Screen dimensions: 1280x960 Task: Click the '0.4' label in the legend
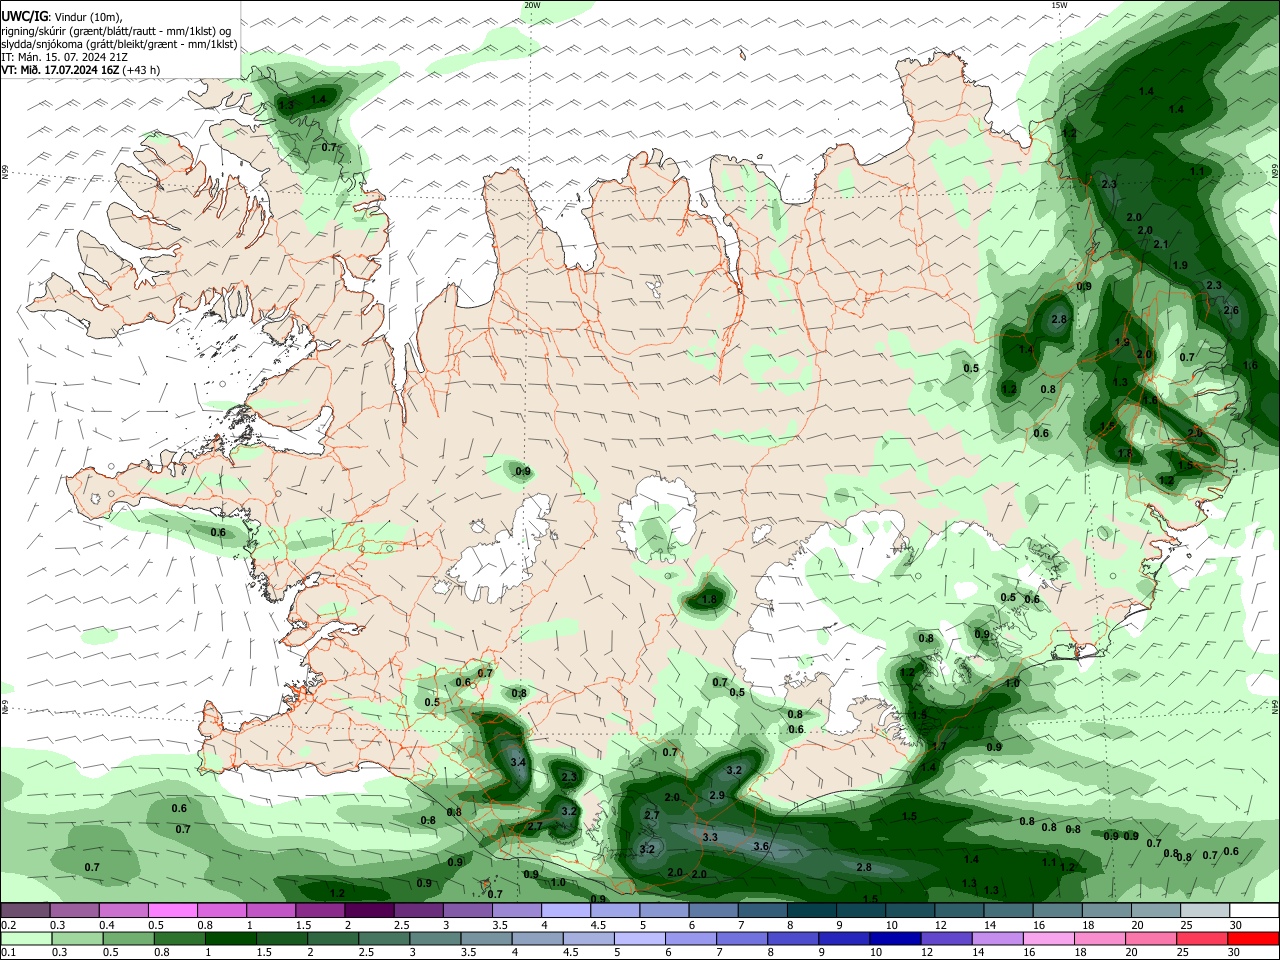(107, 925)
